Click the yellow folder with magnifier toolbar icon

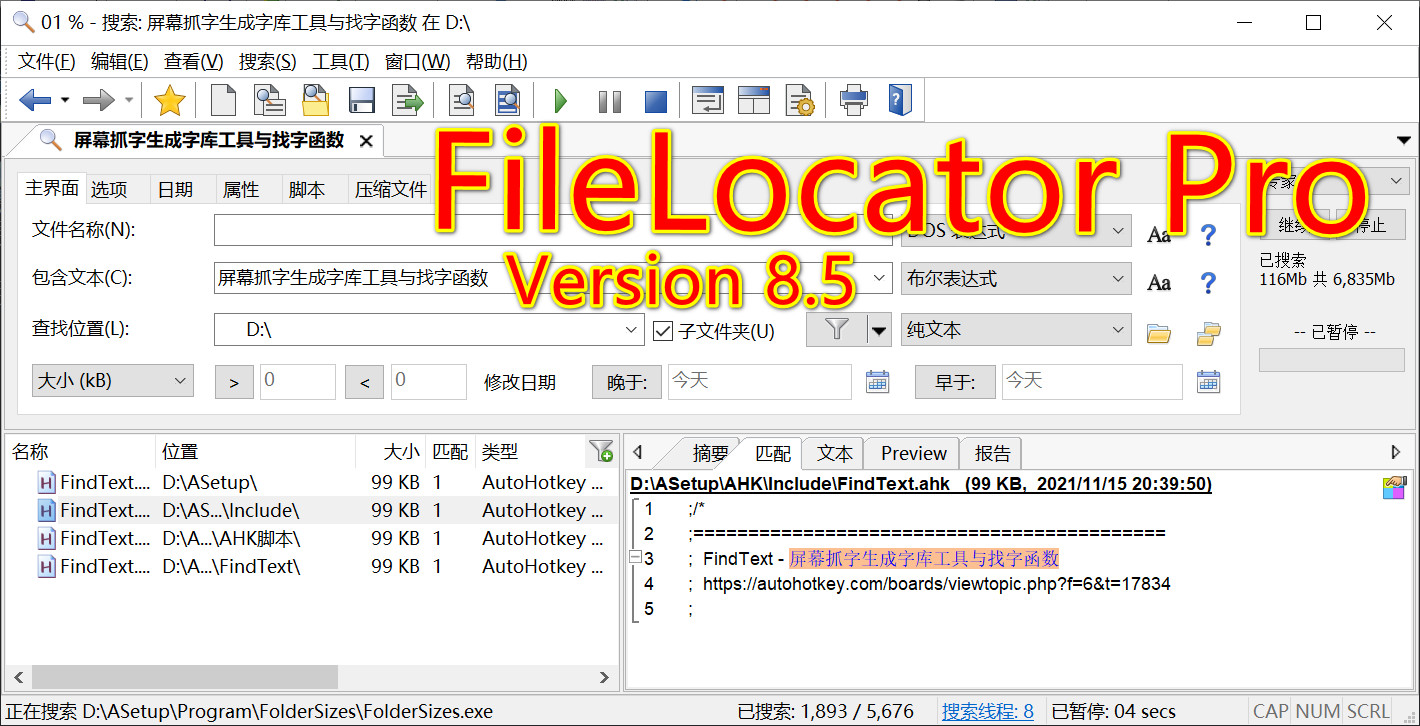click(316, 100)
